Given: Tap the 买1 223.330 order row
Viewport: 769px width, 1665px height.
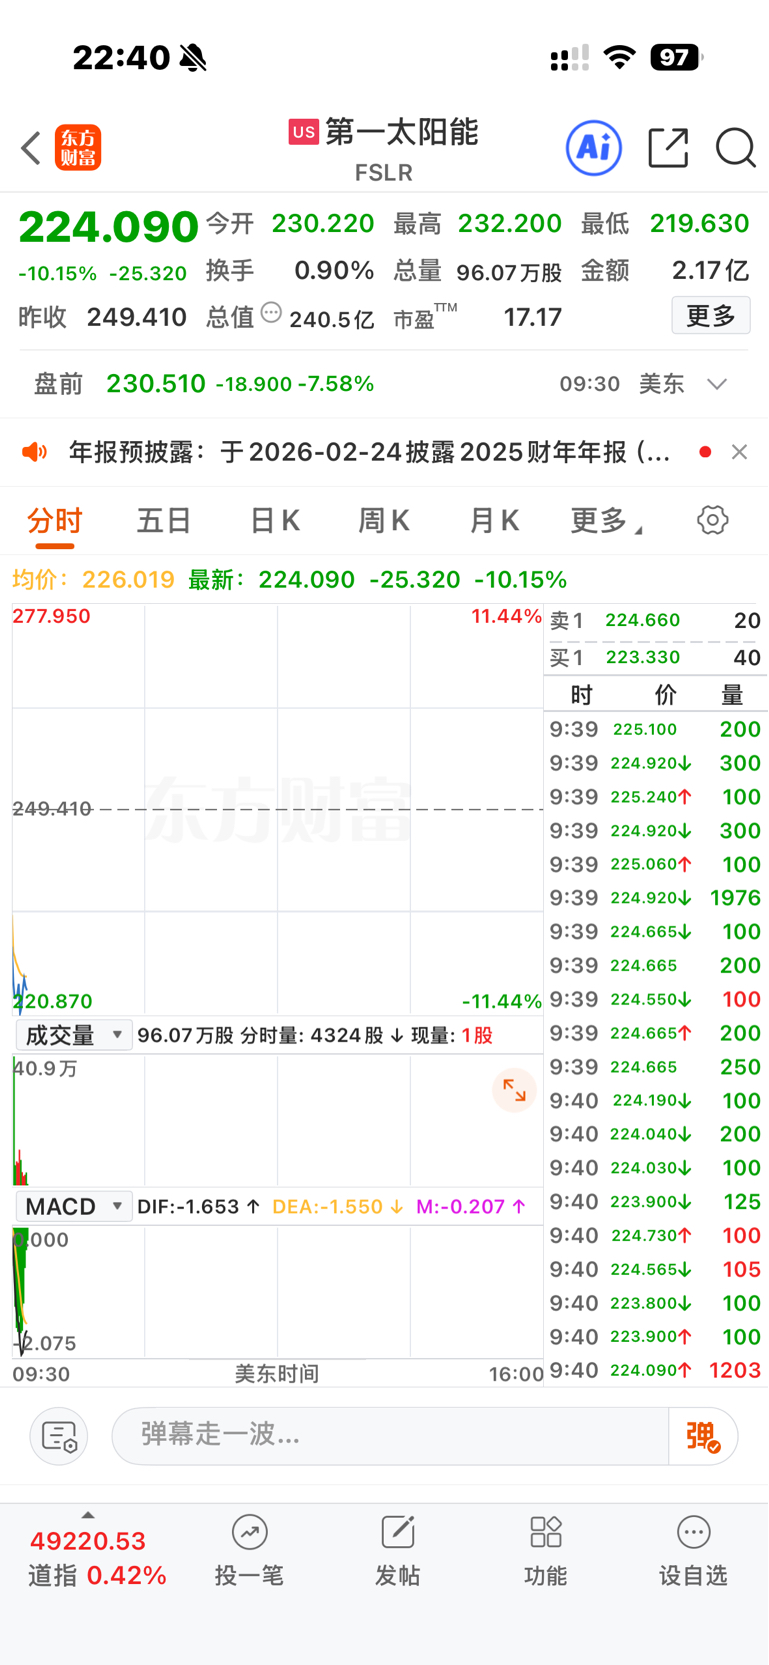Looking at the screenshot, I should coord(655,658).
